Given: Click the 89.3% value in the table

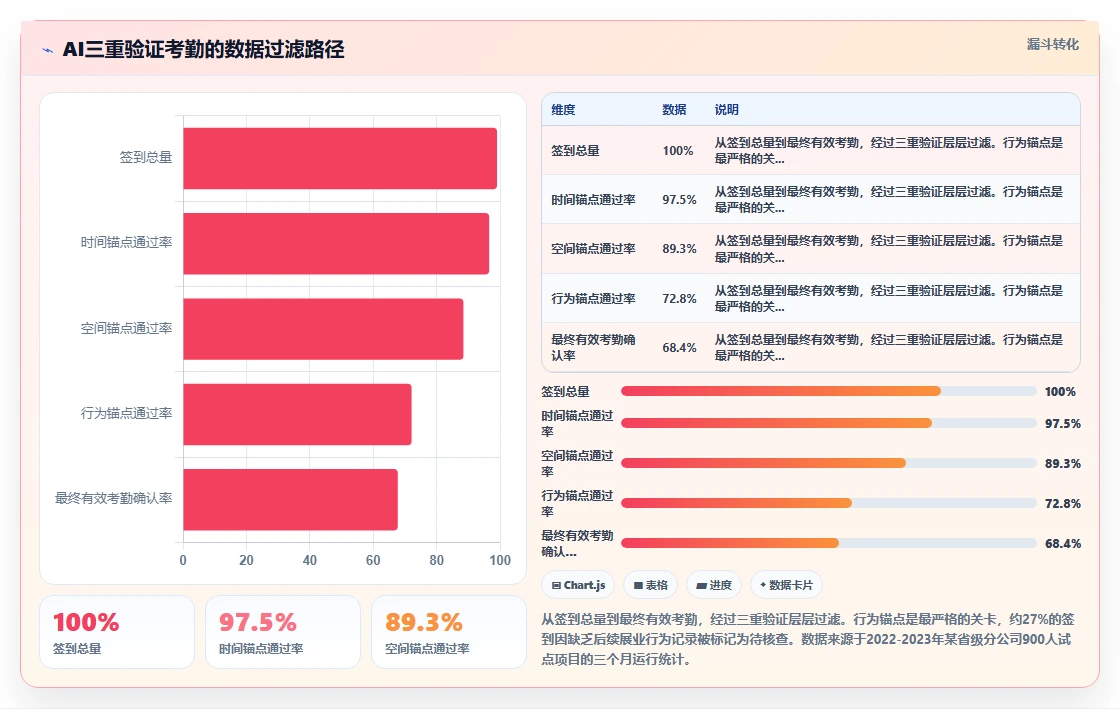Looking at the screenshot, I should 679,249.
